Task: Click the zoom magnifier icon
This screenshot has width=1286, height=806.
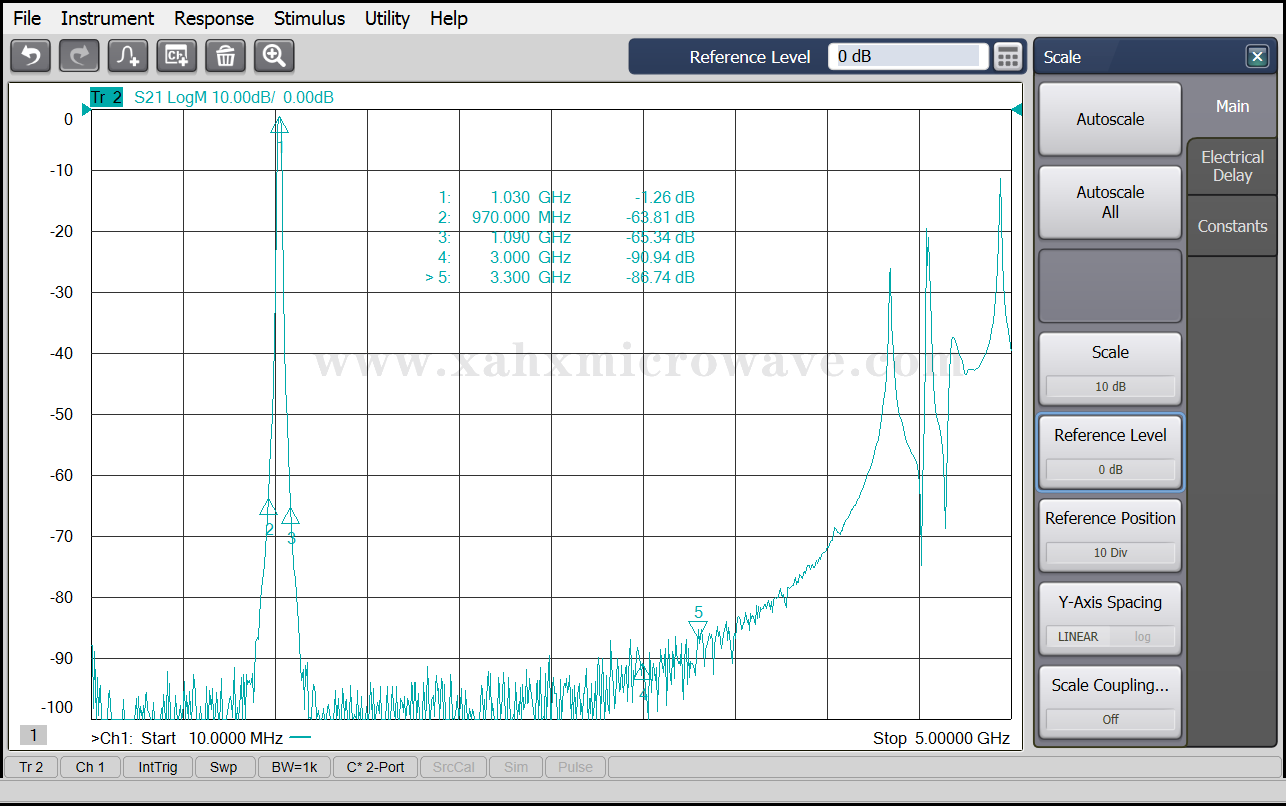Action: [x=274, y=56]
